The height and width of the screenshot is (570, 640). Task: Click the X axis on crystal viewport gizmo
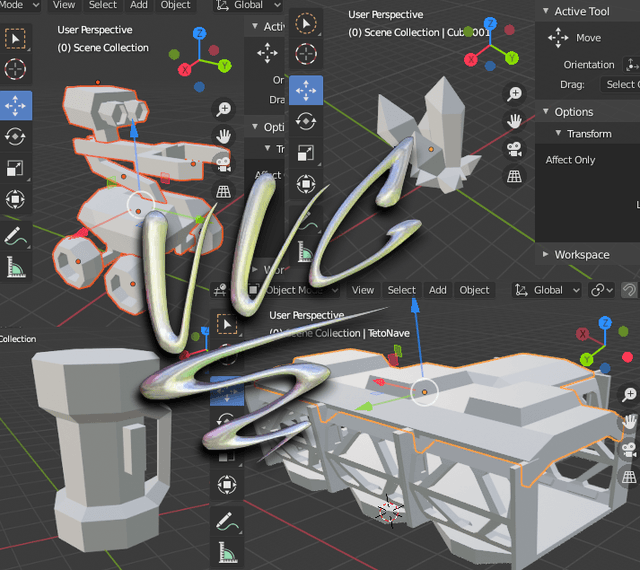tap(471, 60)
